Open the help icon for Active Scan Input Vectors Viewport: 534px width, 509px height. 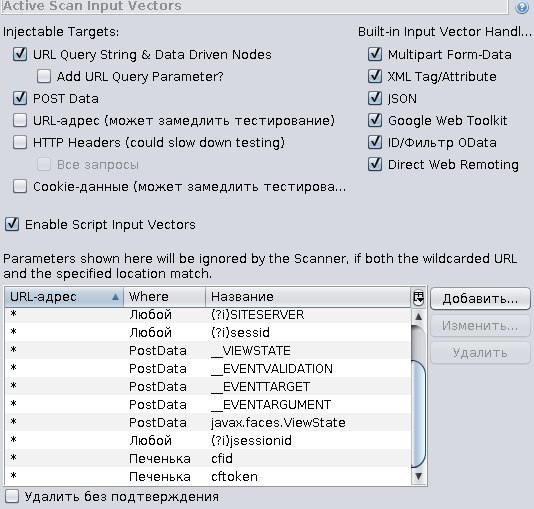pos(521,6)
